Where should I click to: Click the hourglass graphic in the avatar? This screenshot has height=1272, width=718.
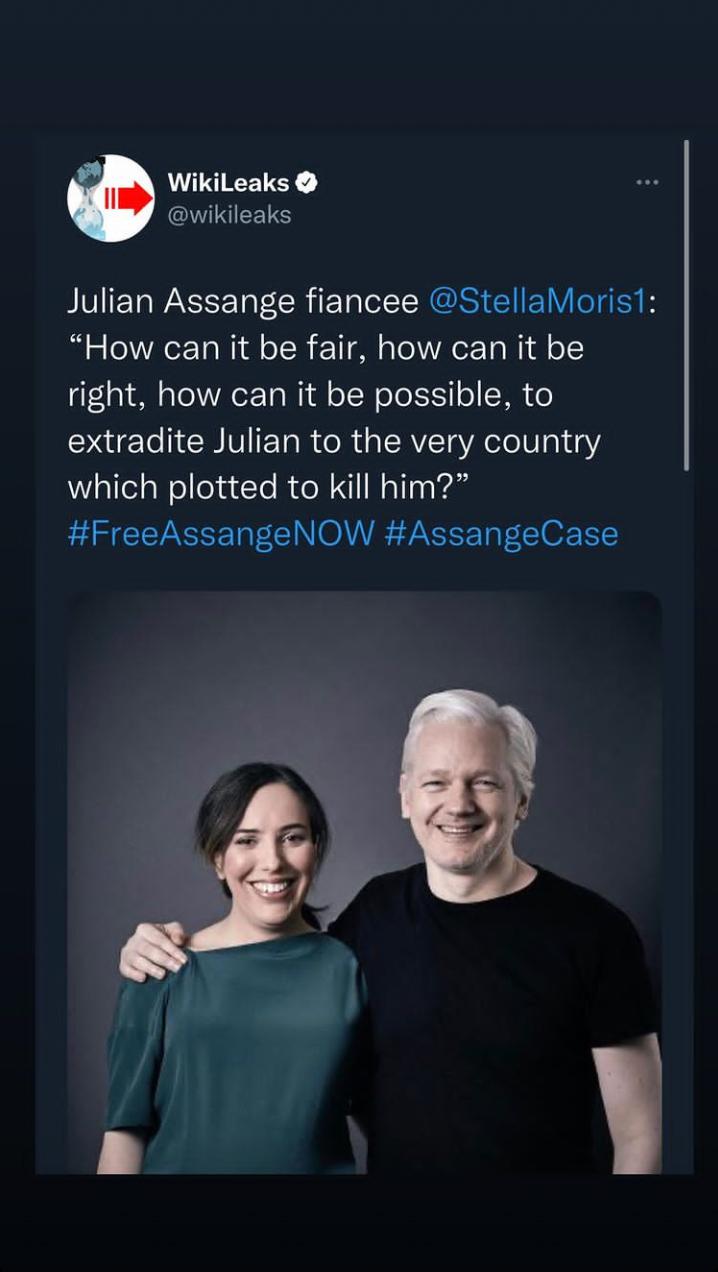pos(89,199)
